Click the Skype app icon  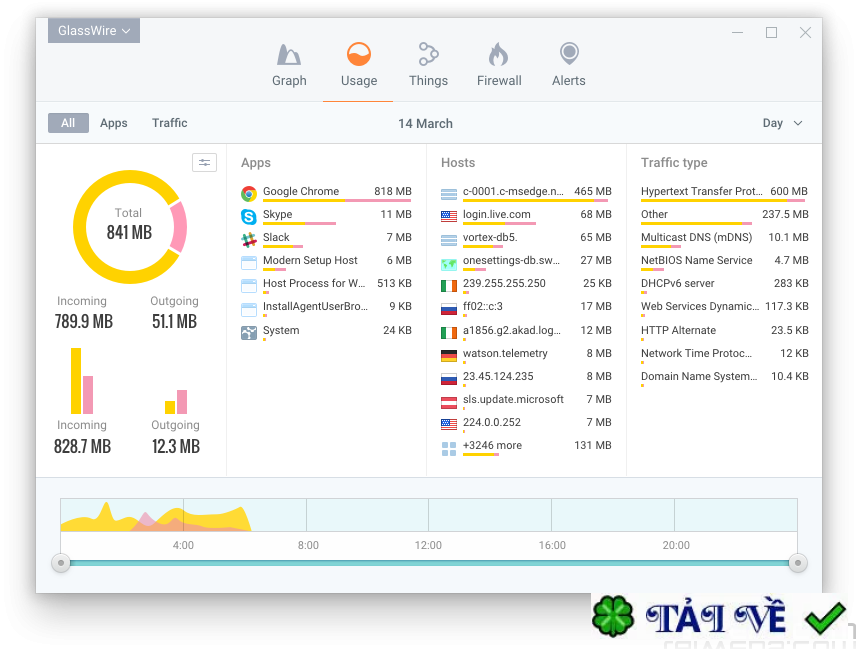249,216
